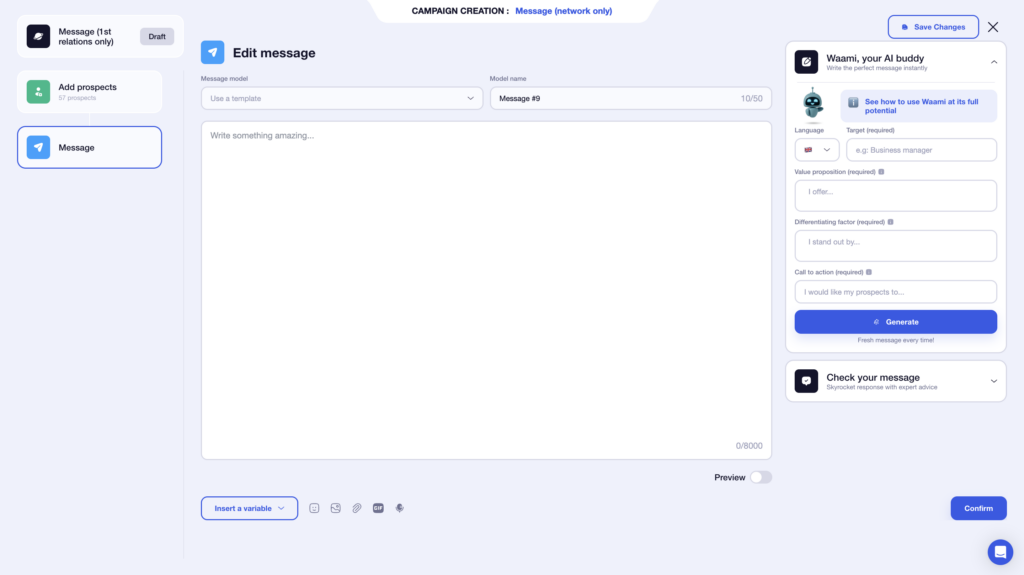This screenshot has height=575, width=1024.
Task: Open the Insert a variable dropdown
Action: [x=249, y=508]
